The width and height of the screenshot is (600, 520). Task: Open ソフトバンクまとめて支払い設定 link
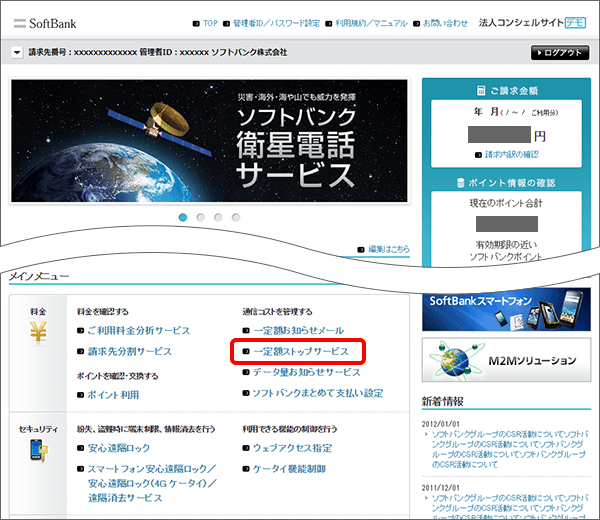click(x=318, y=393)
